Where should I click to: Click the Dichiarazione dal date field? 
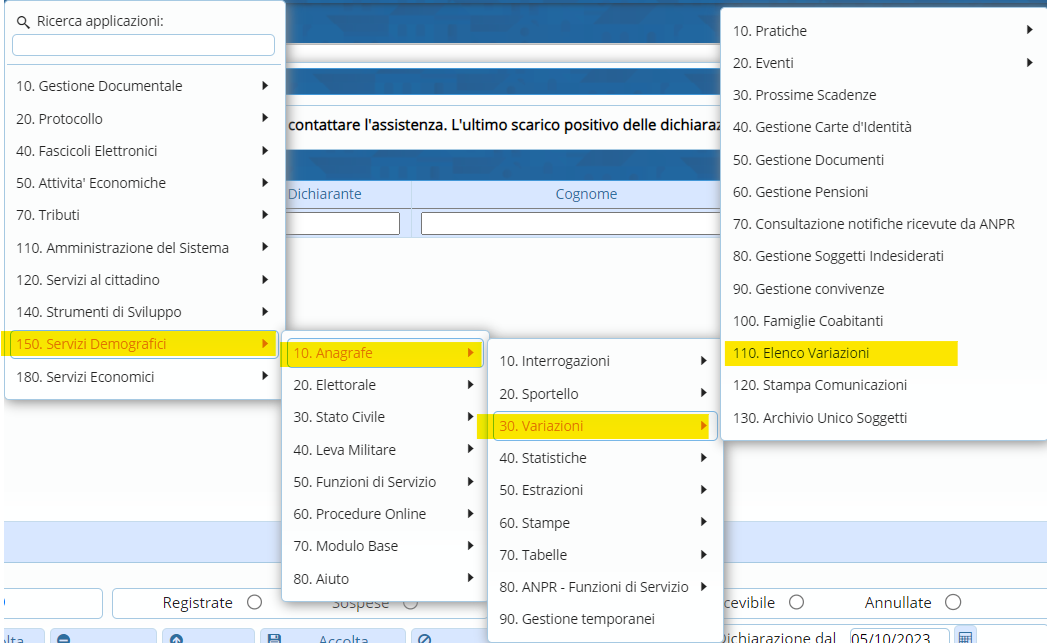pos(898,637)
